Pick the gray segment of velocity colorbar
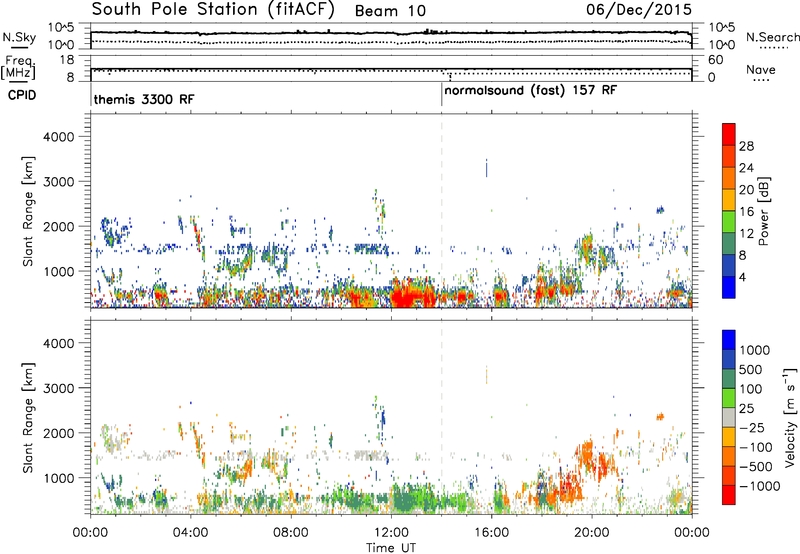The width and height of the screenshot is (800, 554). click(729, 417)
